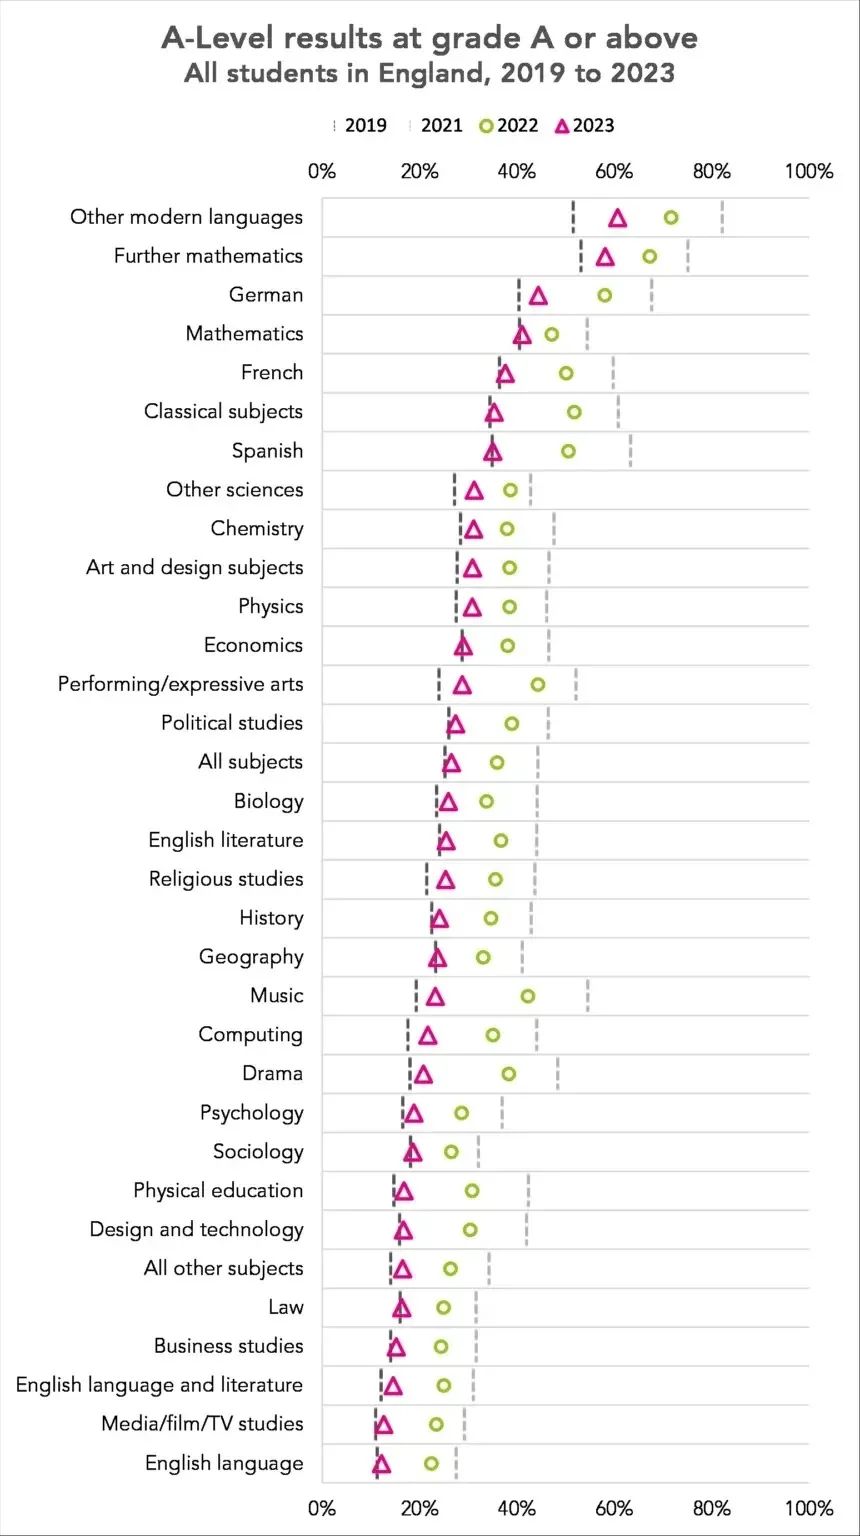Select the 2023 triangle for Other modern languages
Screen dimensions: 860x1536
618,218
